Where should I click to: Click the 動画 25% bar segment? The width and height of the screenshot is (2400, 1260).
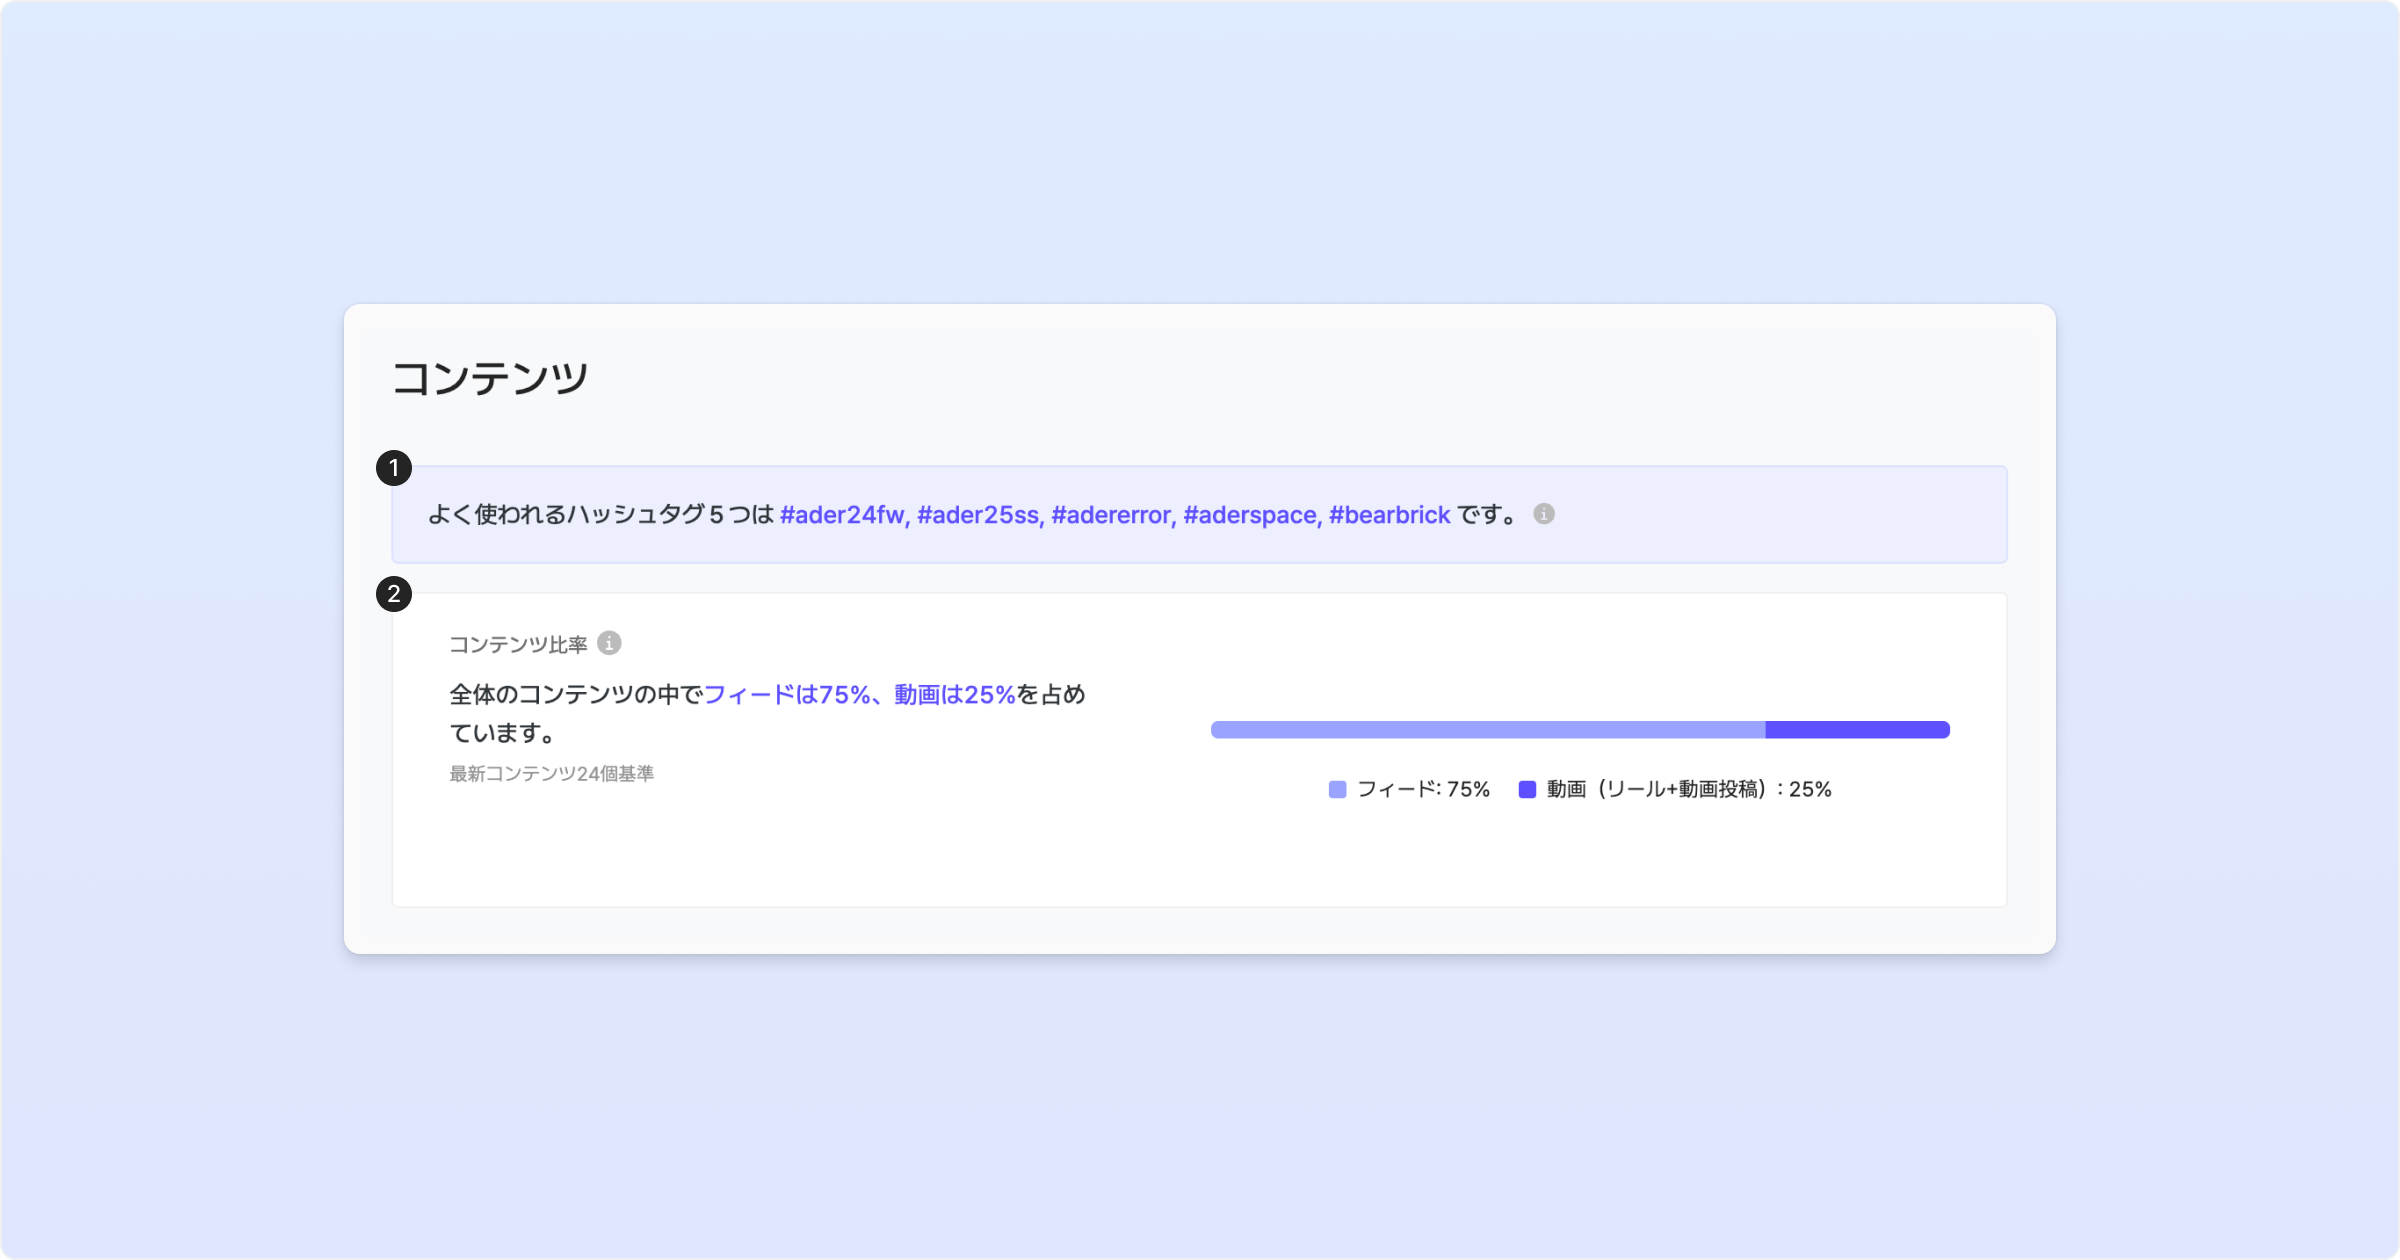(x=1857, y=730)
